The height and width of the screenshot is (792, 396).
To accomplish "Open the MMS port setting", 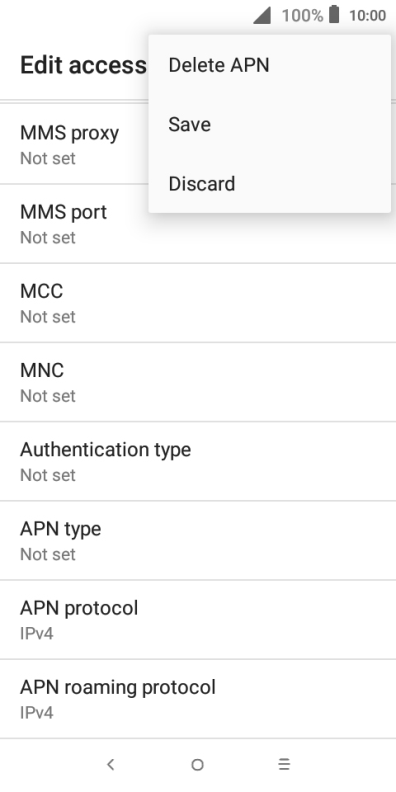I will (x=198, y=224).
